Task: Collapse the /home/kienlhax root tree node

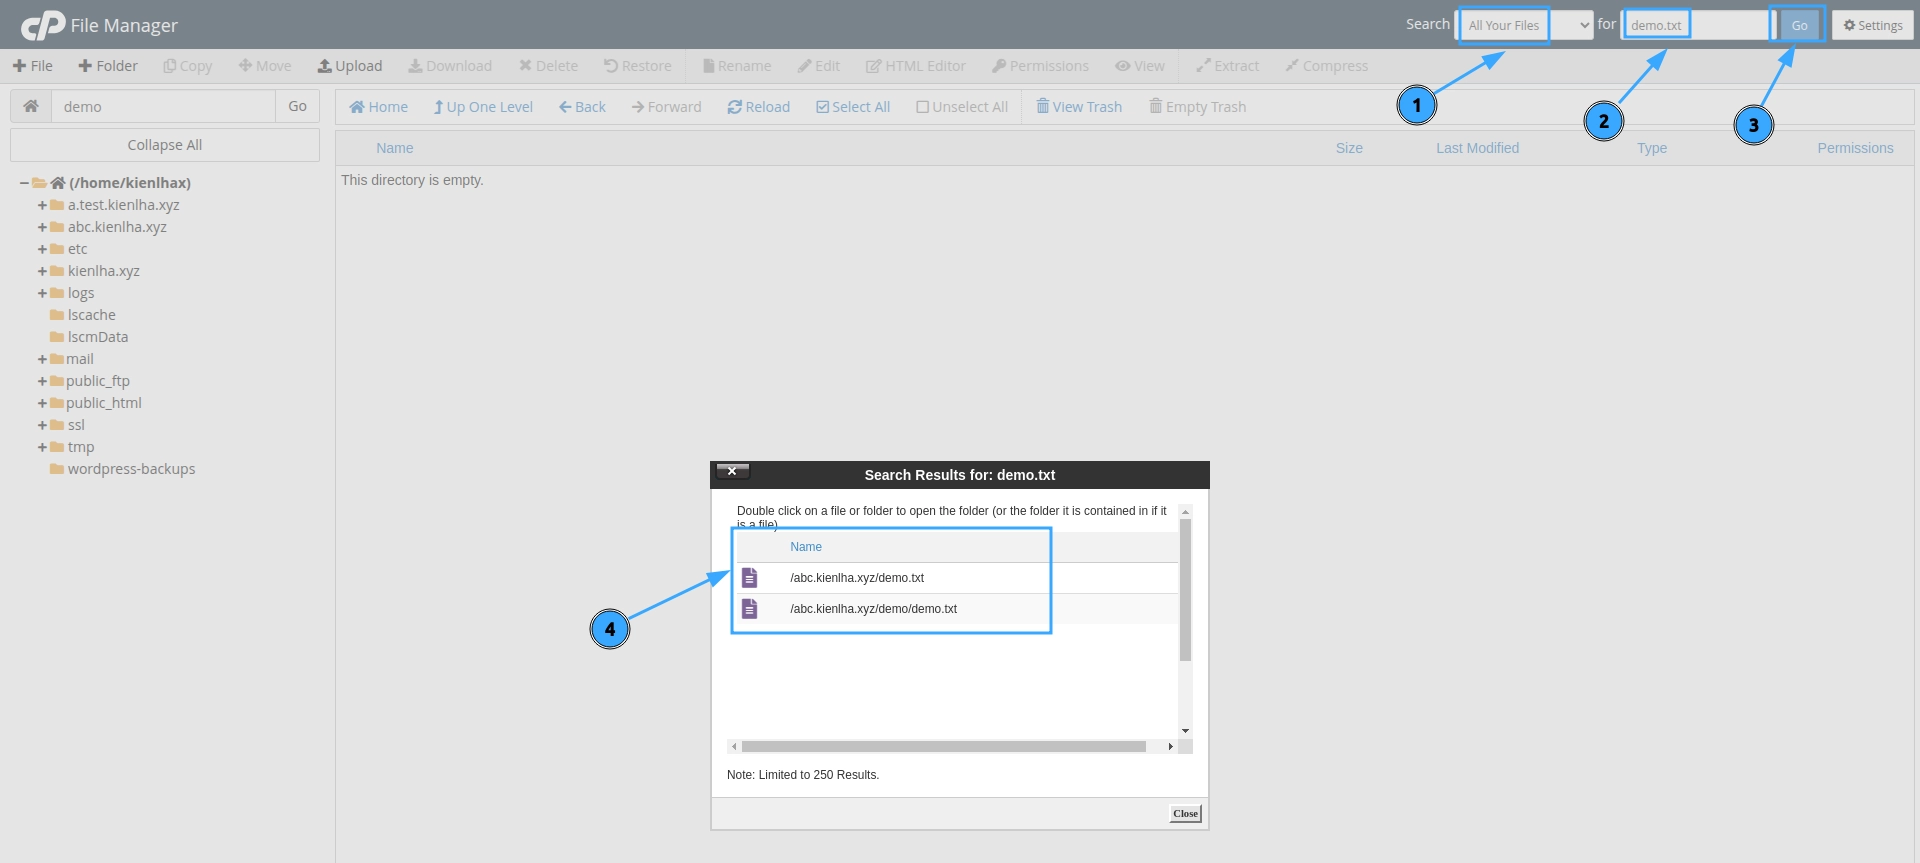Action: pyautogui.click(x=24, y=183)
